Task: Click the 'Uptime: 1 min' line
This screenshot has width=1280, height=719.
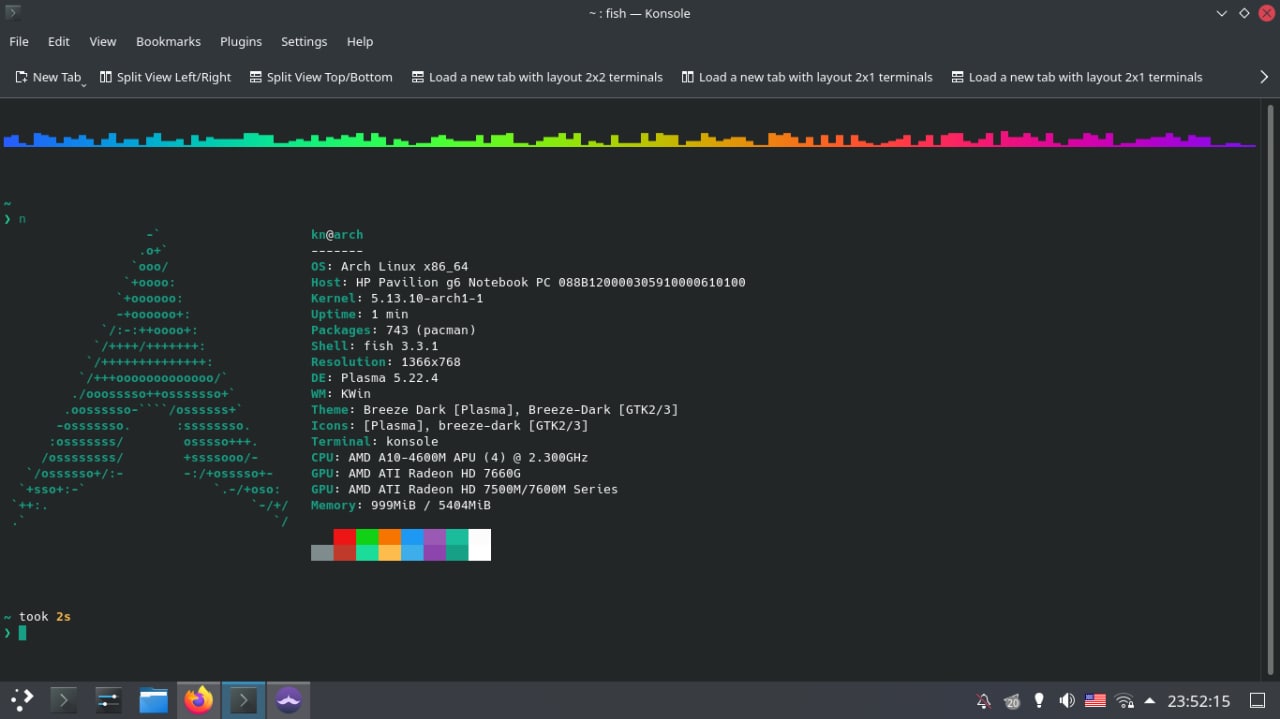Action: click(x=360, y=315)
